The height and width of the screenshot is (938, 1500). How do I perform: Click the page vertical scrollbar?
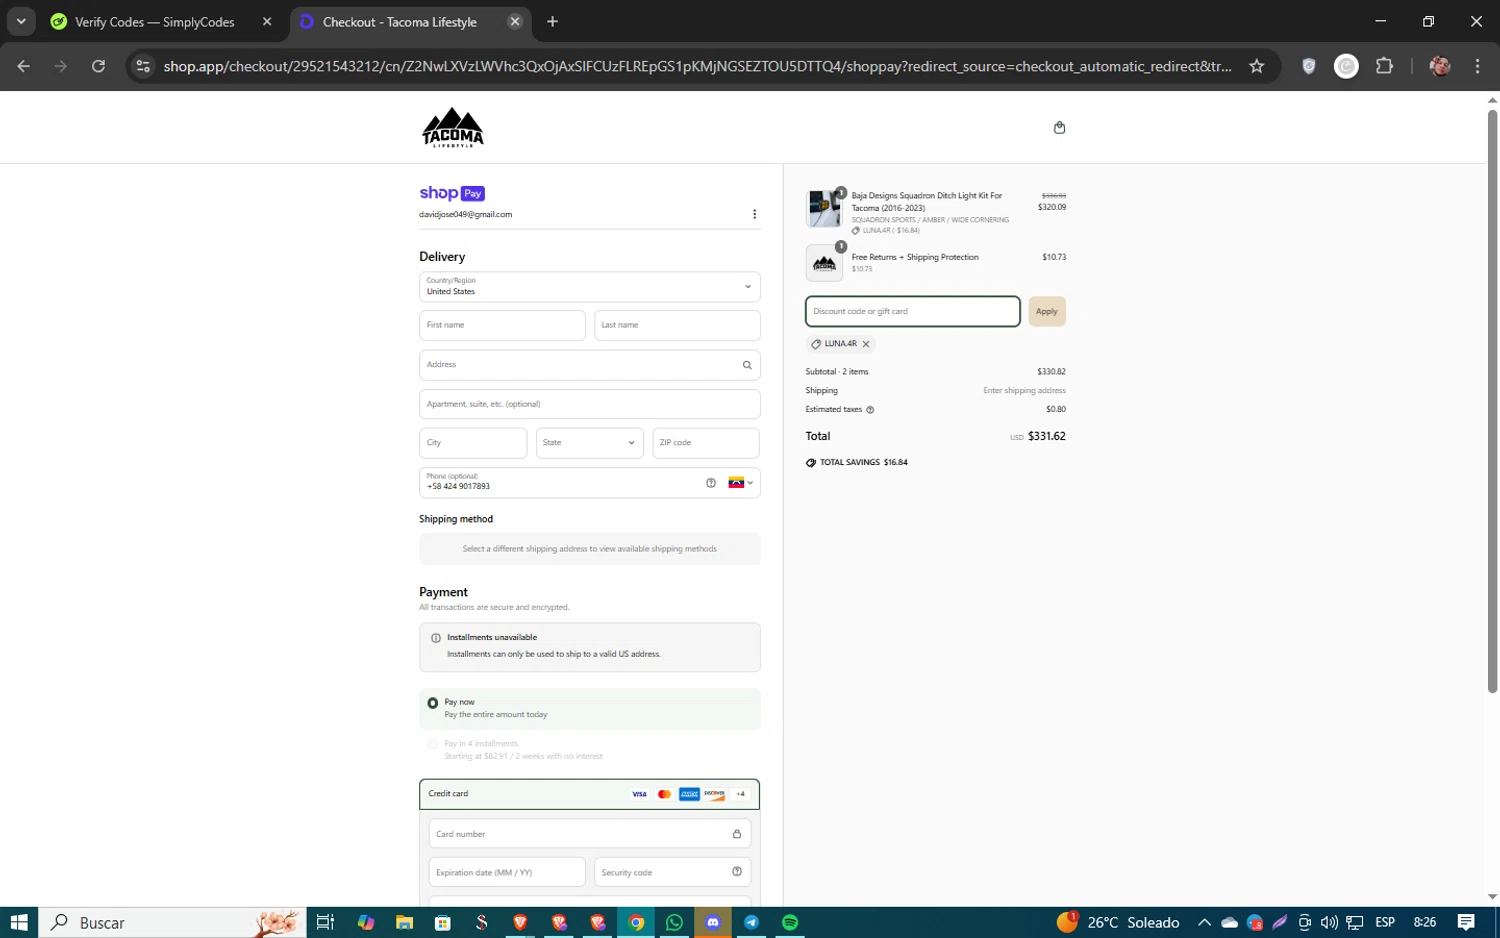pyautogui.click(x=1492, y=400)
